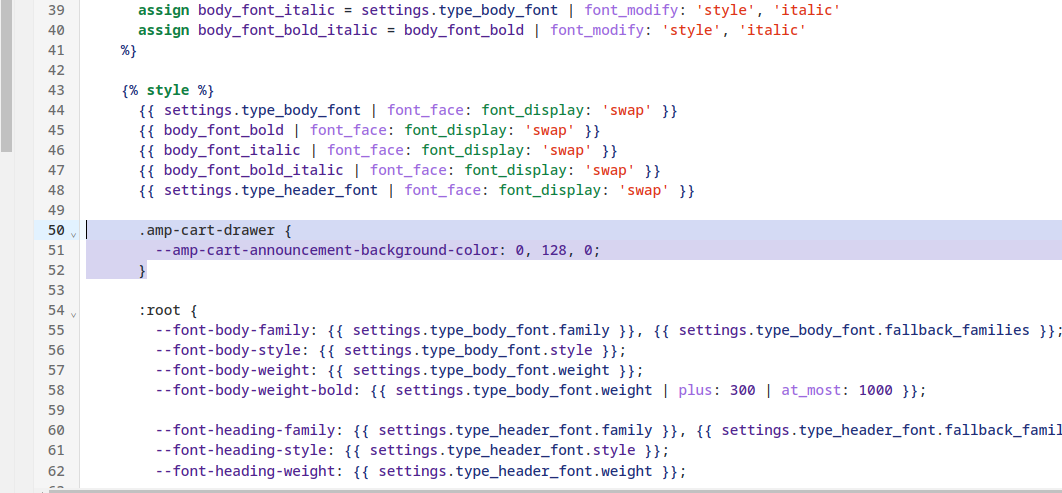Click the 'swap' string on line 47

pos(610,170)
